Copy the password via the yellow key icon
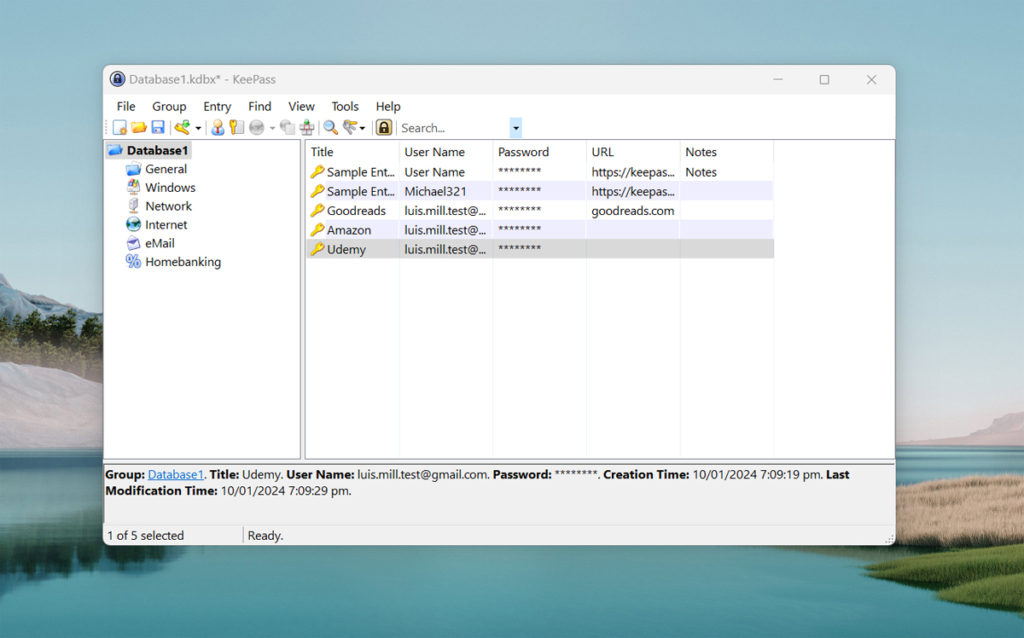This screenshot has width=1024, height=638. (x=236, y=127)
